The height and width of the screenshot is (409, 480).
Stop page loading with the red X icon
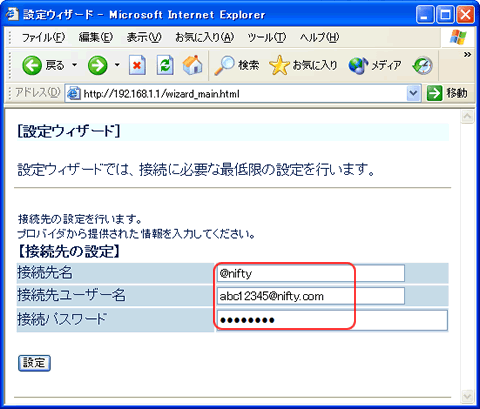(x=137, y=65)
